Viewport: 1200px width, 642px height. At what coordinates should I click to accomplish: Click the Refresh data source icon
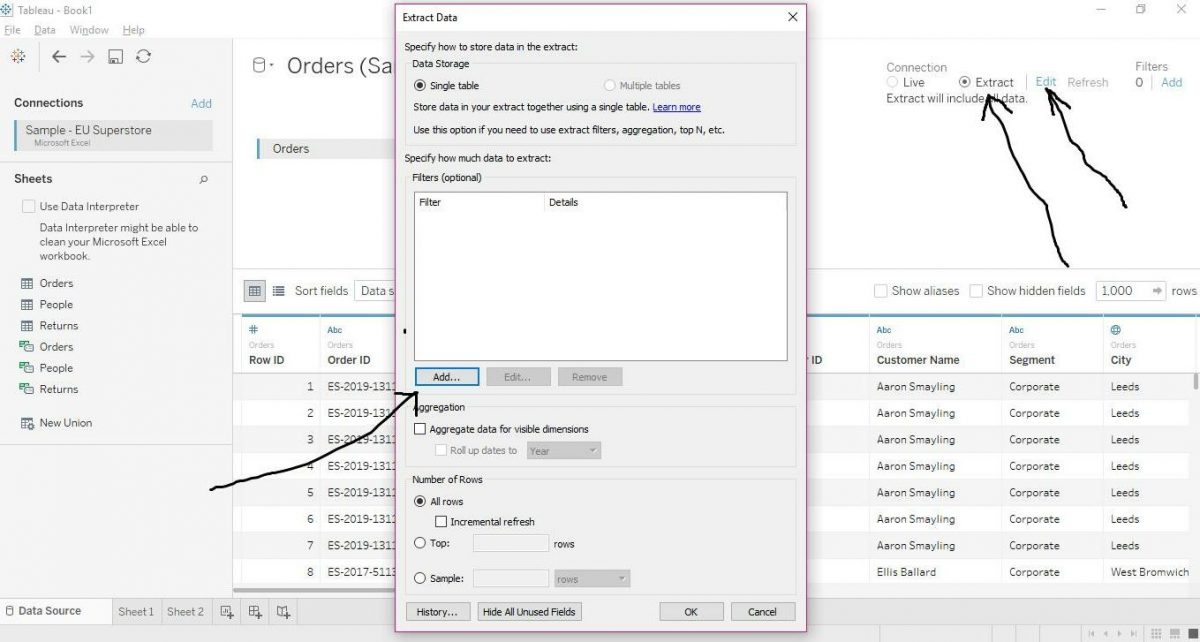coord(143,56)
